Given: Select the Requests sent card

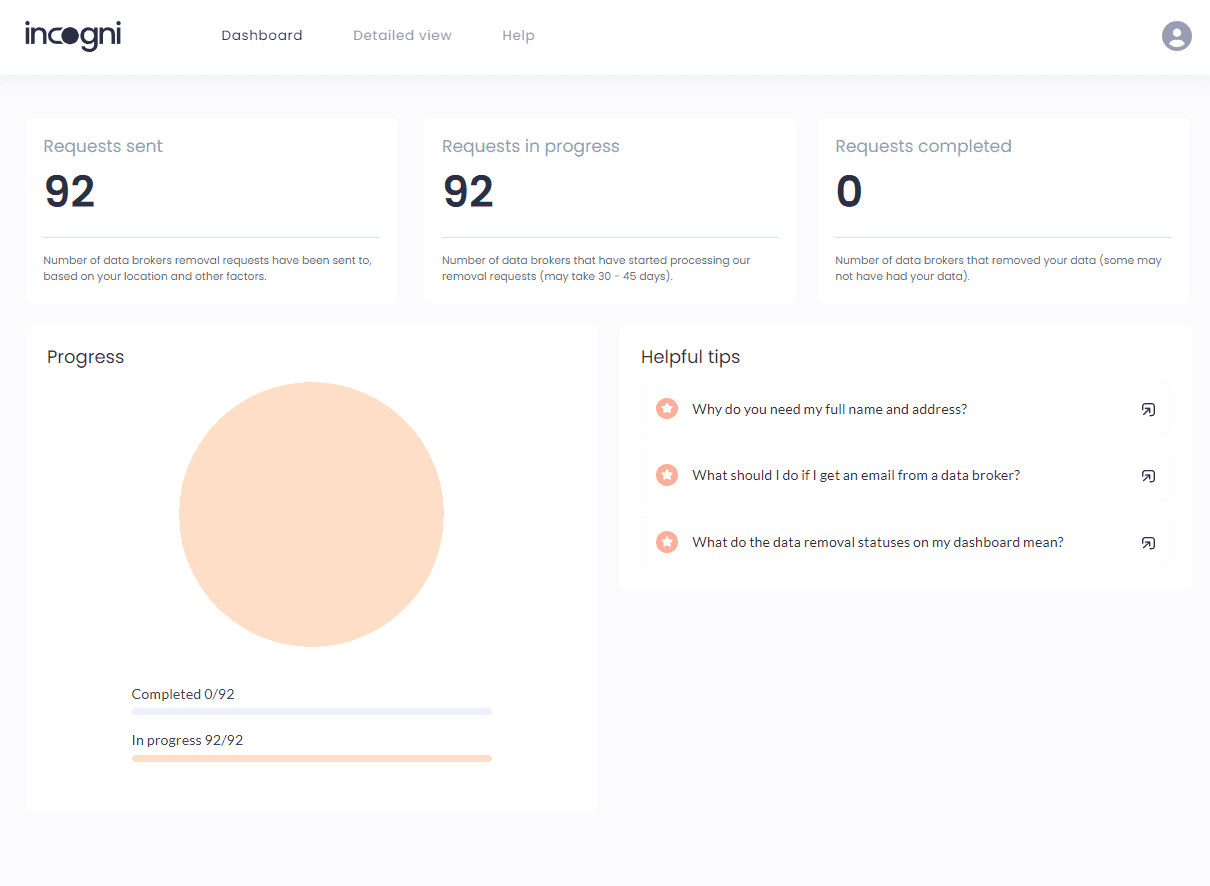Looking at the screenshot, I should pos(210,210).
